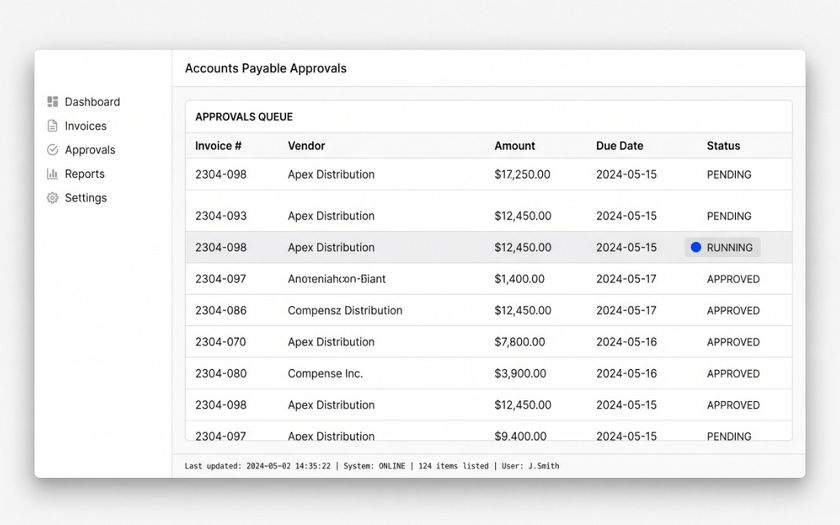Click the Invoices document icon
Screen dimensions: 840x525
[x=52, y=126]
